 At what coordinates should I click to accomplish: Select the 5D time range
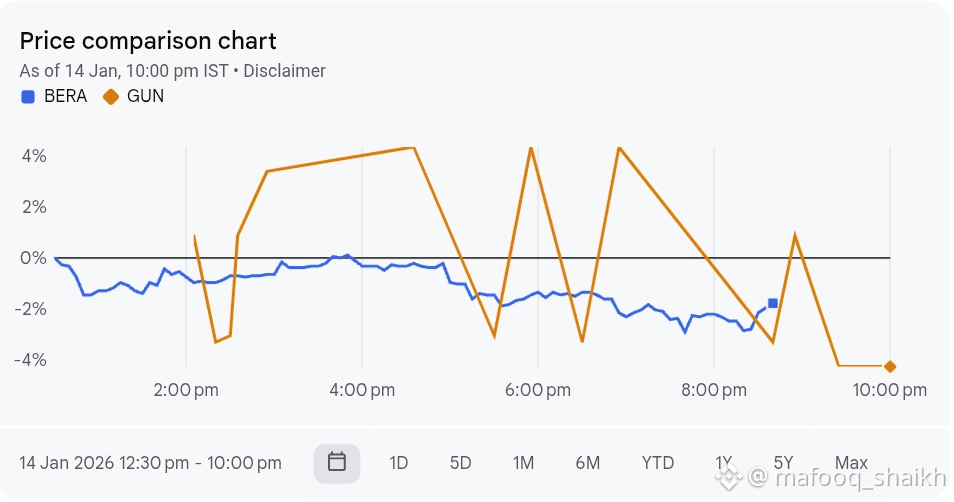coord(460,463)
